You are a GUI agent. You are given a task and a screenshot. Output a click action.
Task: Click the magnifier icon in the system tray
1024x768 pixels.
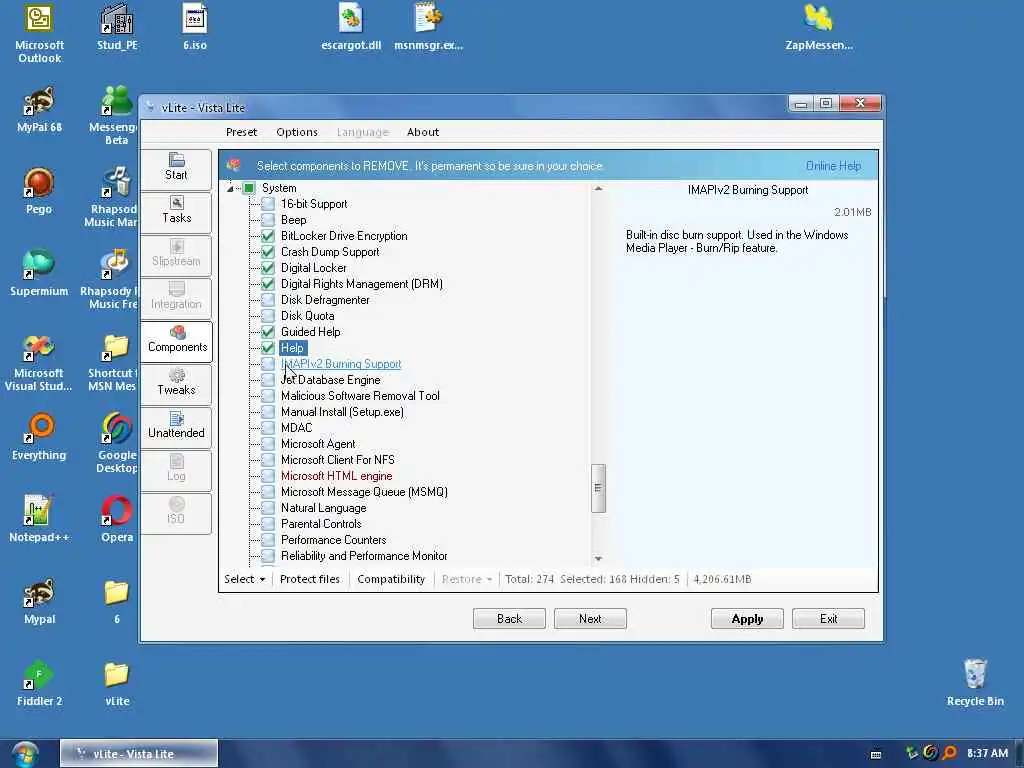[949, 753]
